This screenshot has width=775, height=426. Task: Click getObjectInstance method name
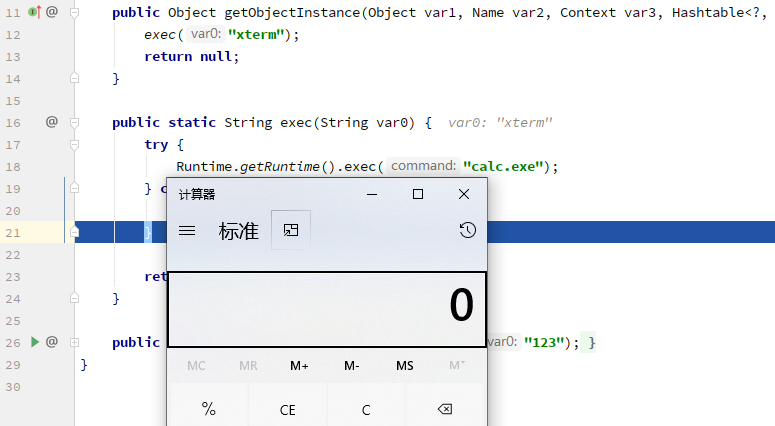292,13
